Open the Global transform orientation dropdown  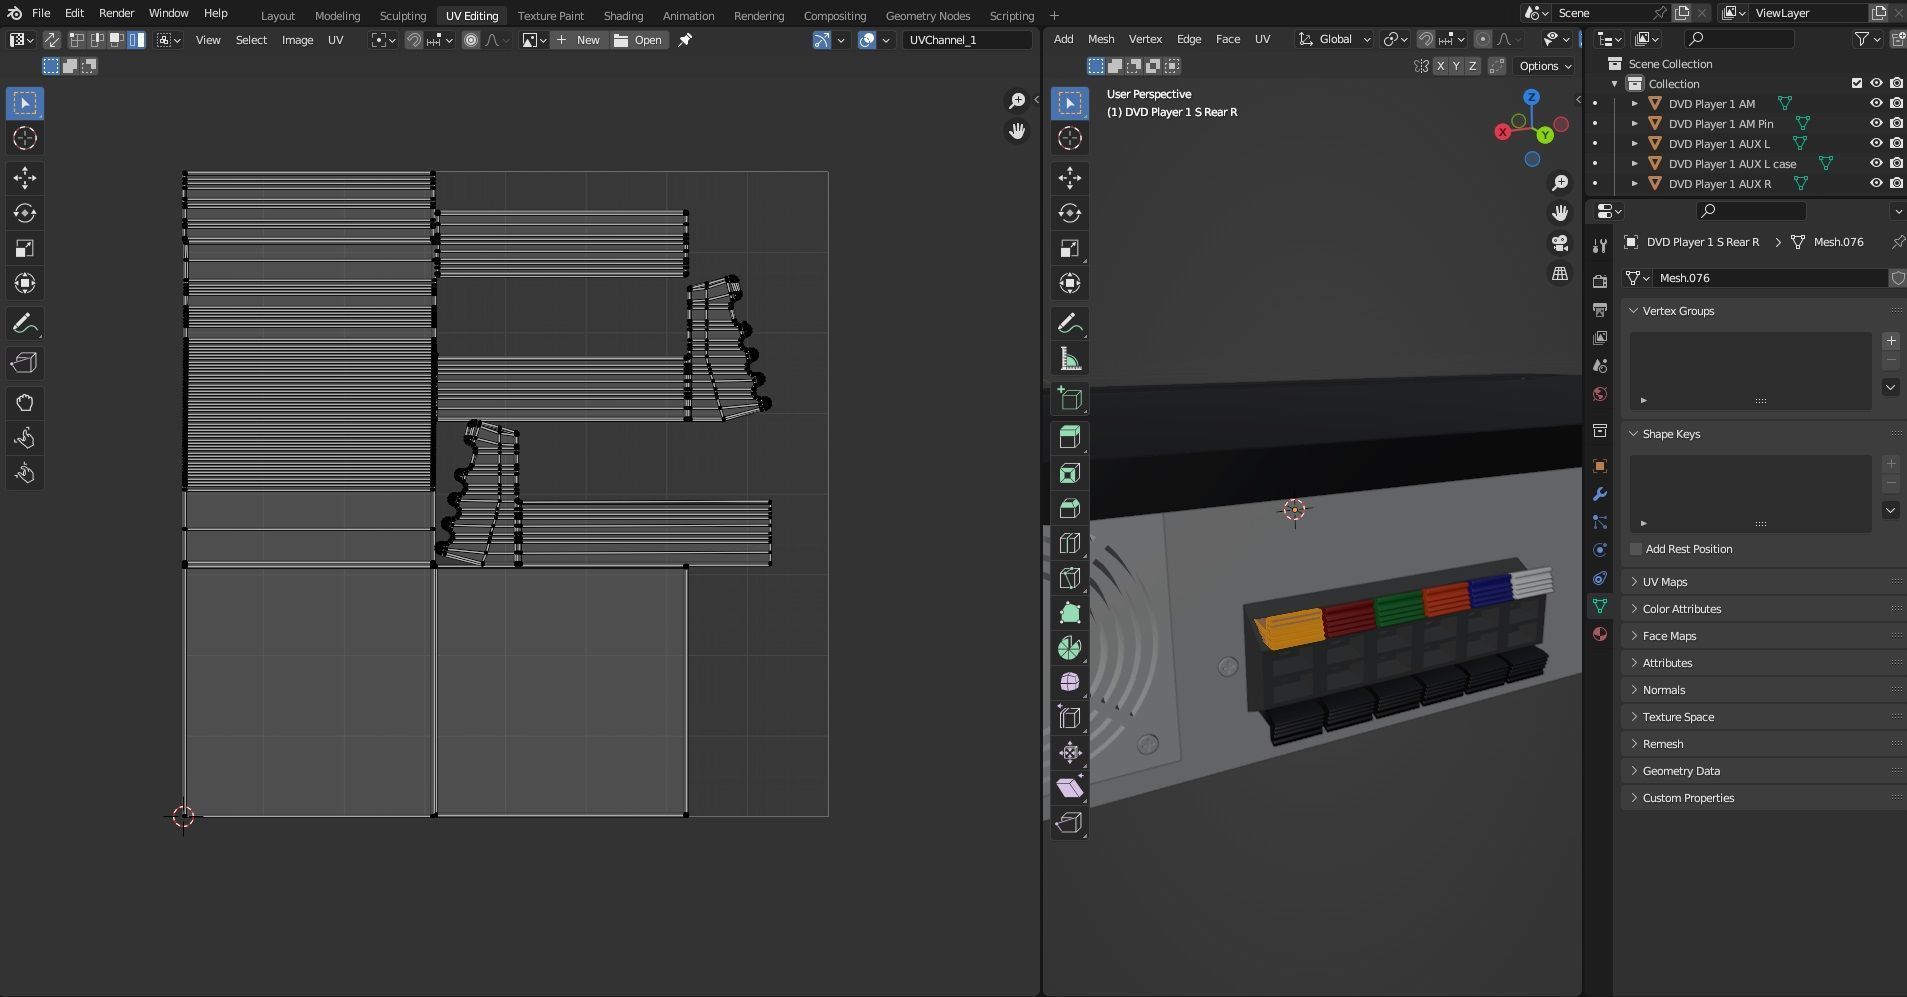1334,39
